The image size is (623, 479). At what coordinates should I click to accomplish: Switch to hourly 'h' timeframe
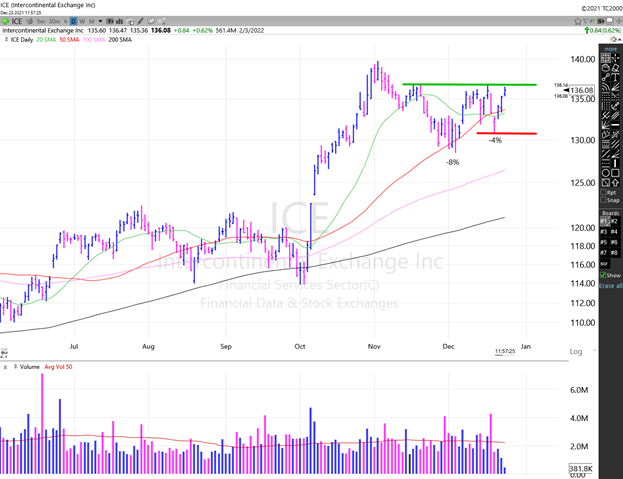(x=66, y=21)
